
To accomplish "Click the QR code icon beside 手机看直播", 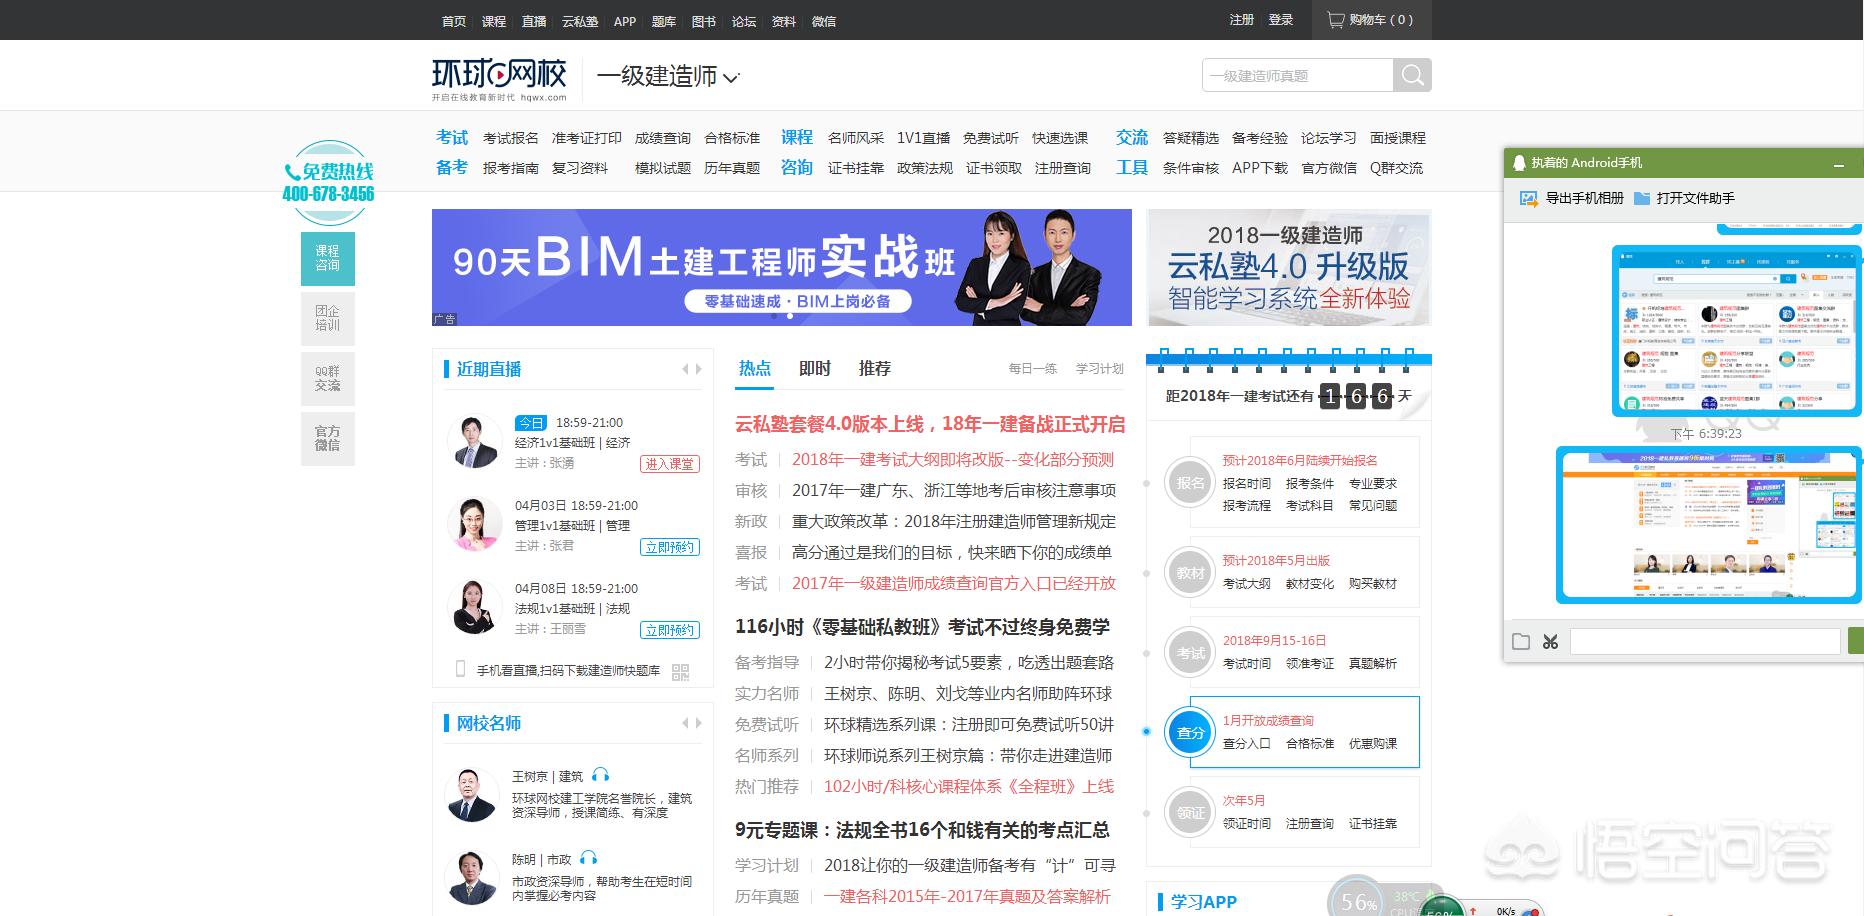I will point(681,672).
